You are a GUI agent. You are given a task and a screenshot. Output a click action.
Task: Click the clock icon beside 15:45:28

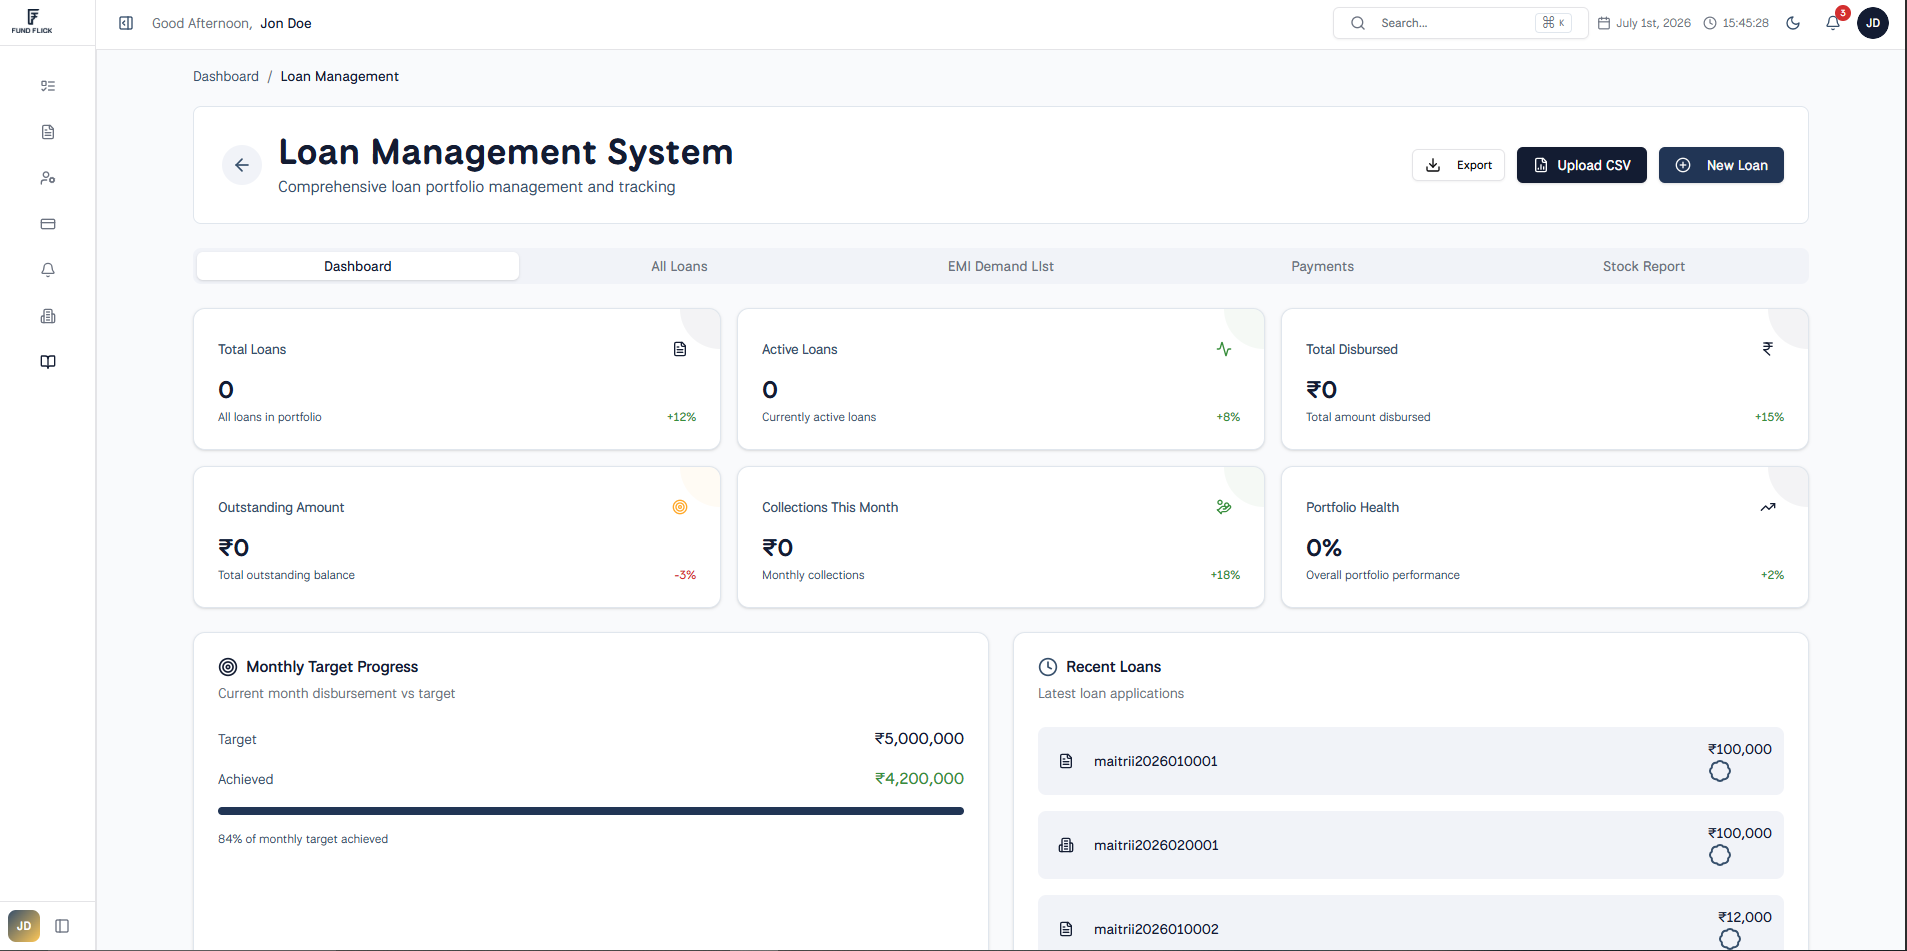point(1710,23)
